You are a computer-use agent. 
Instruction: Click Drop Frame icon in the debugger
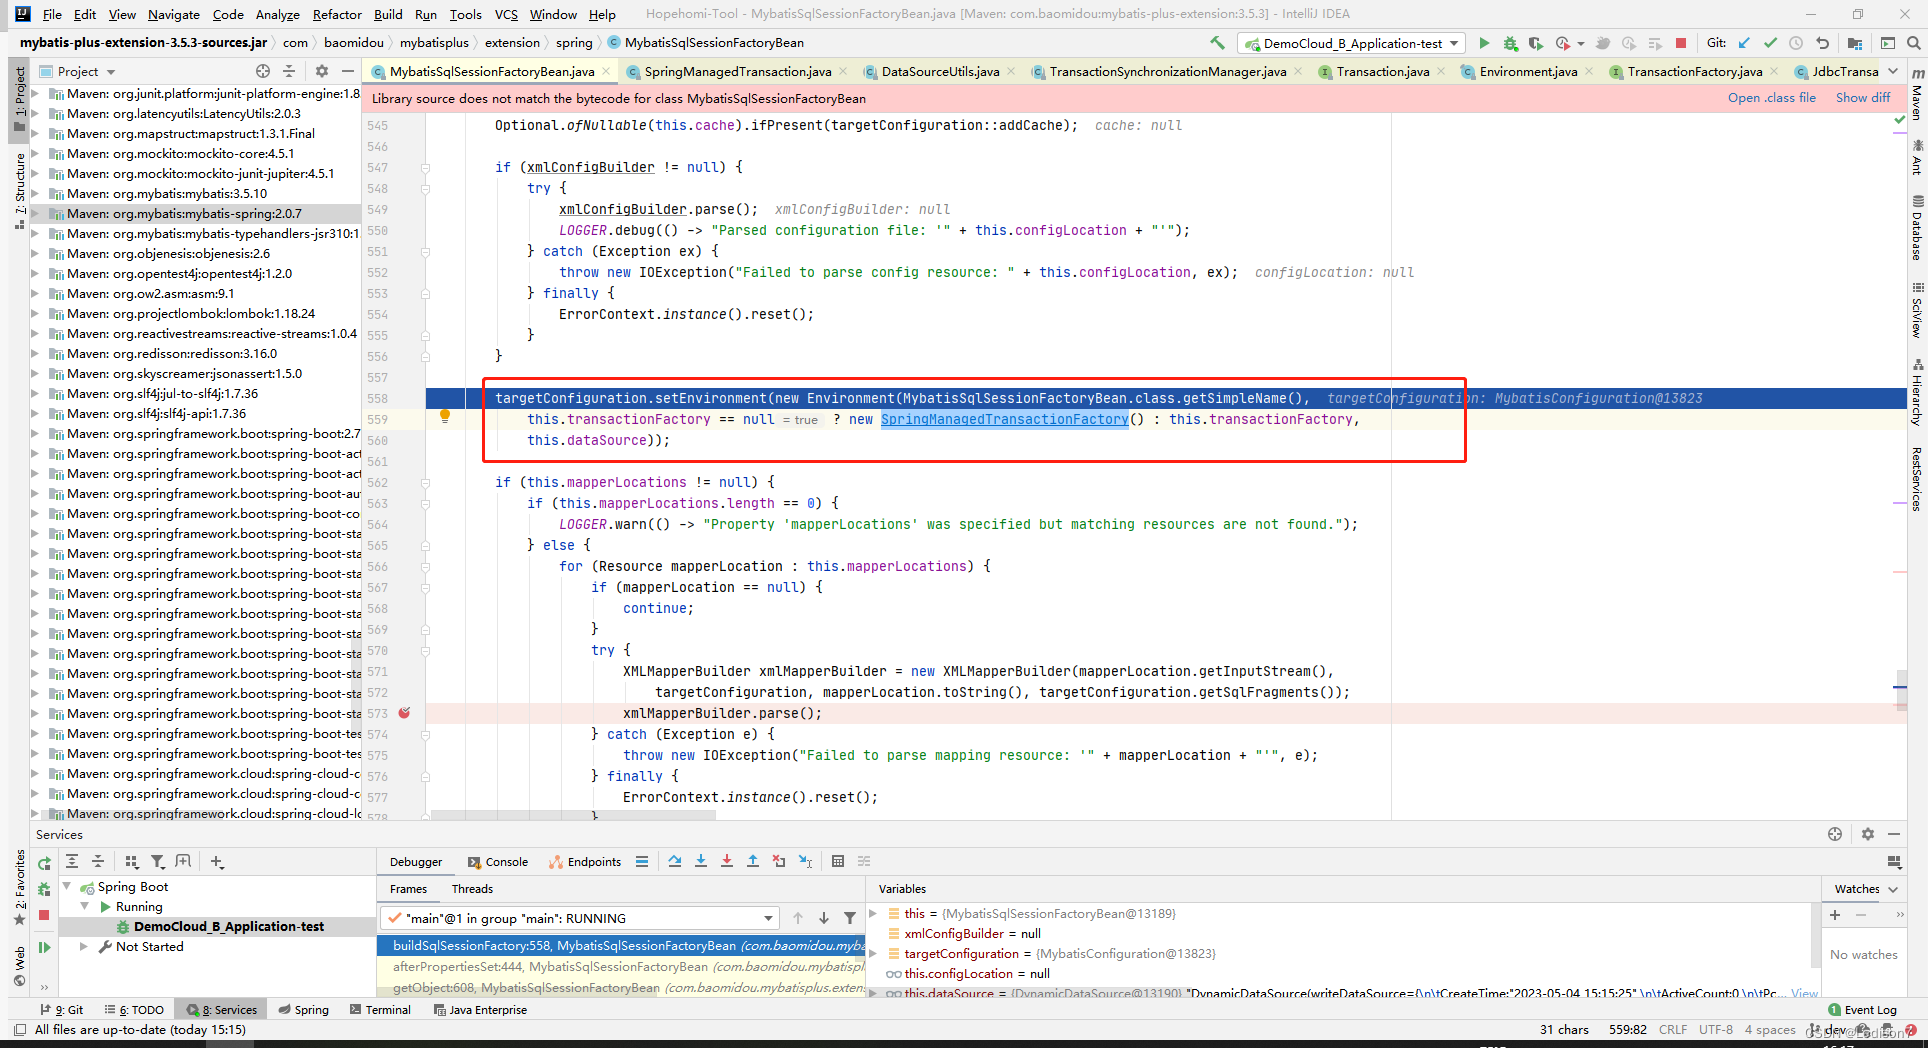point(779,861)
